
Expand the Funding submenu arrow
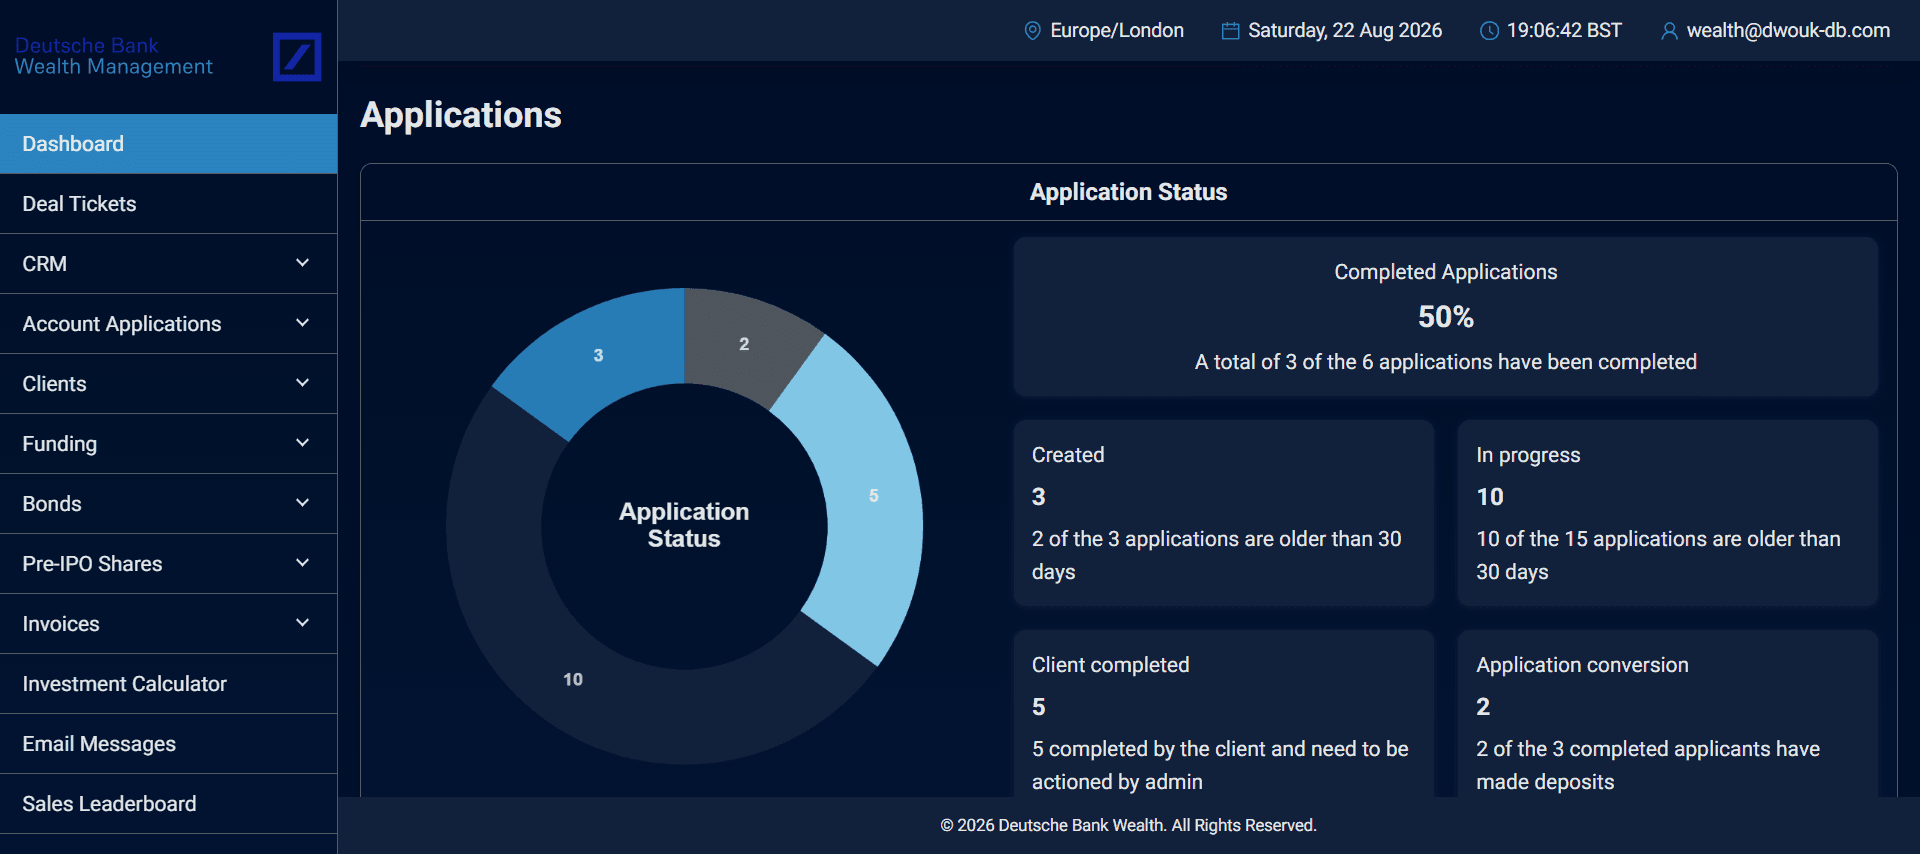click(x=303, y=443)
